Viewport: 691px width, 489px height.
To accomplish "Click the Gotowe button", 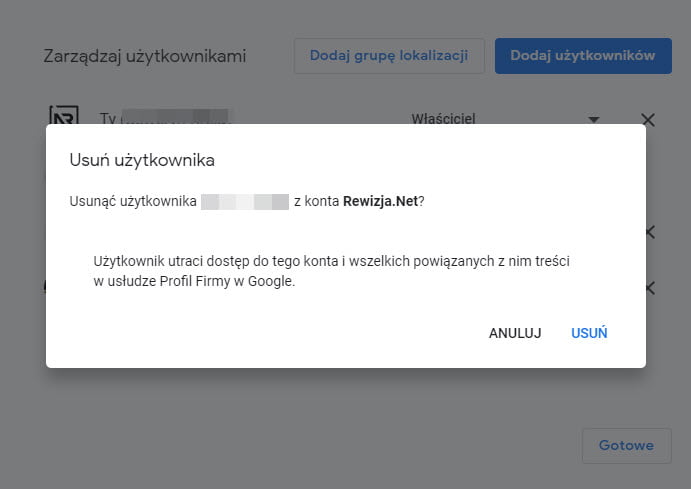I will [x=626, y=445].
